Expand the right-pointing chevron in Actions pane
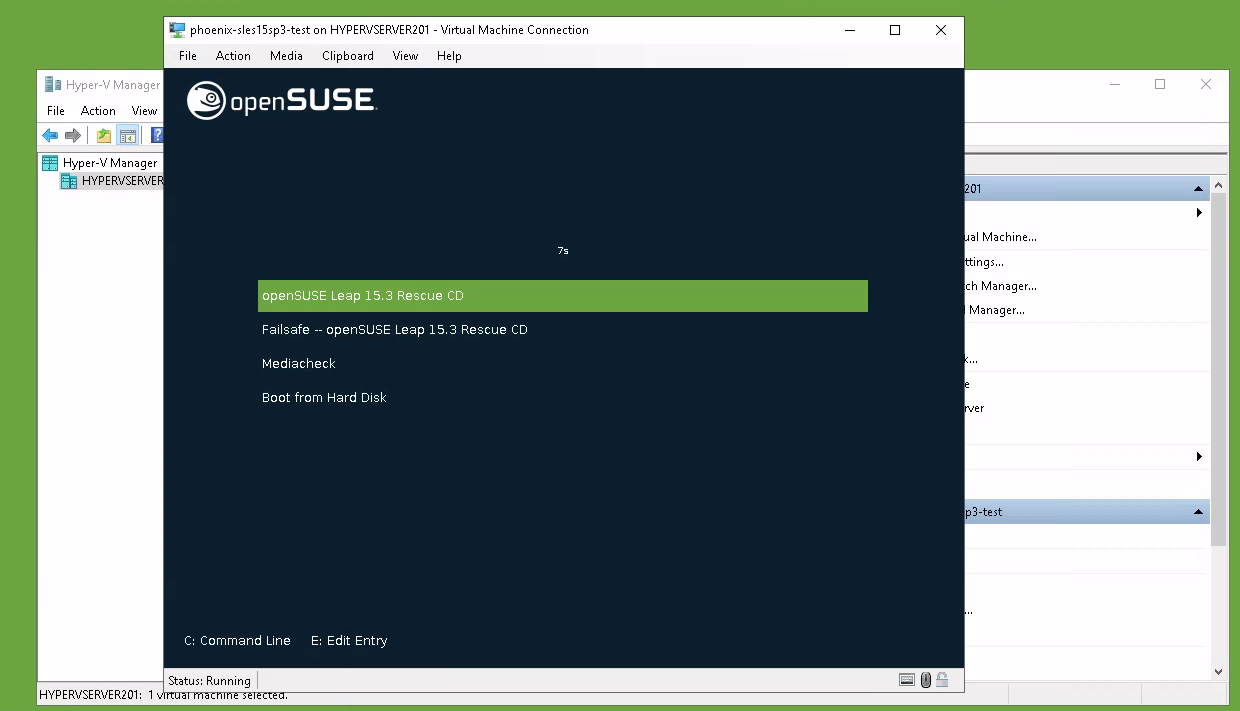 coord(1199,212)
